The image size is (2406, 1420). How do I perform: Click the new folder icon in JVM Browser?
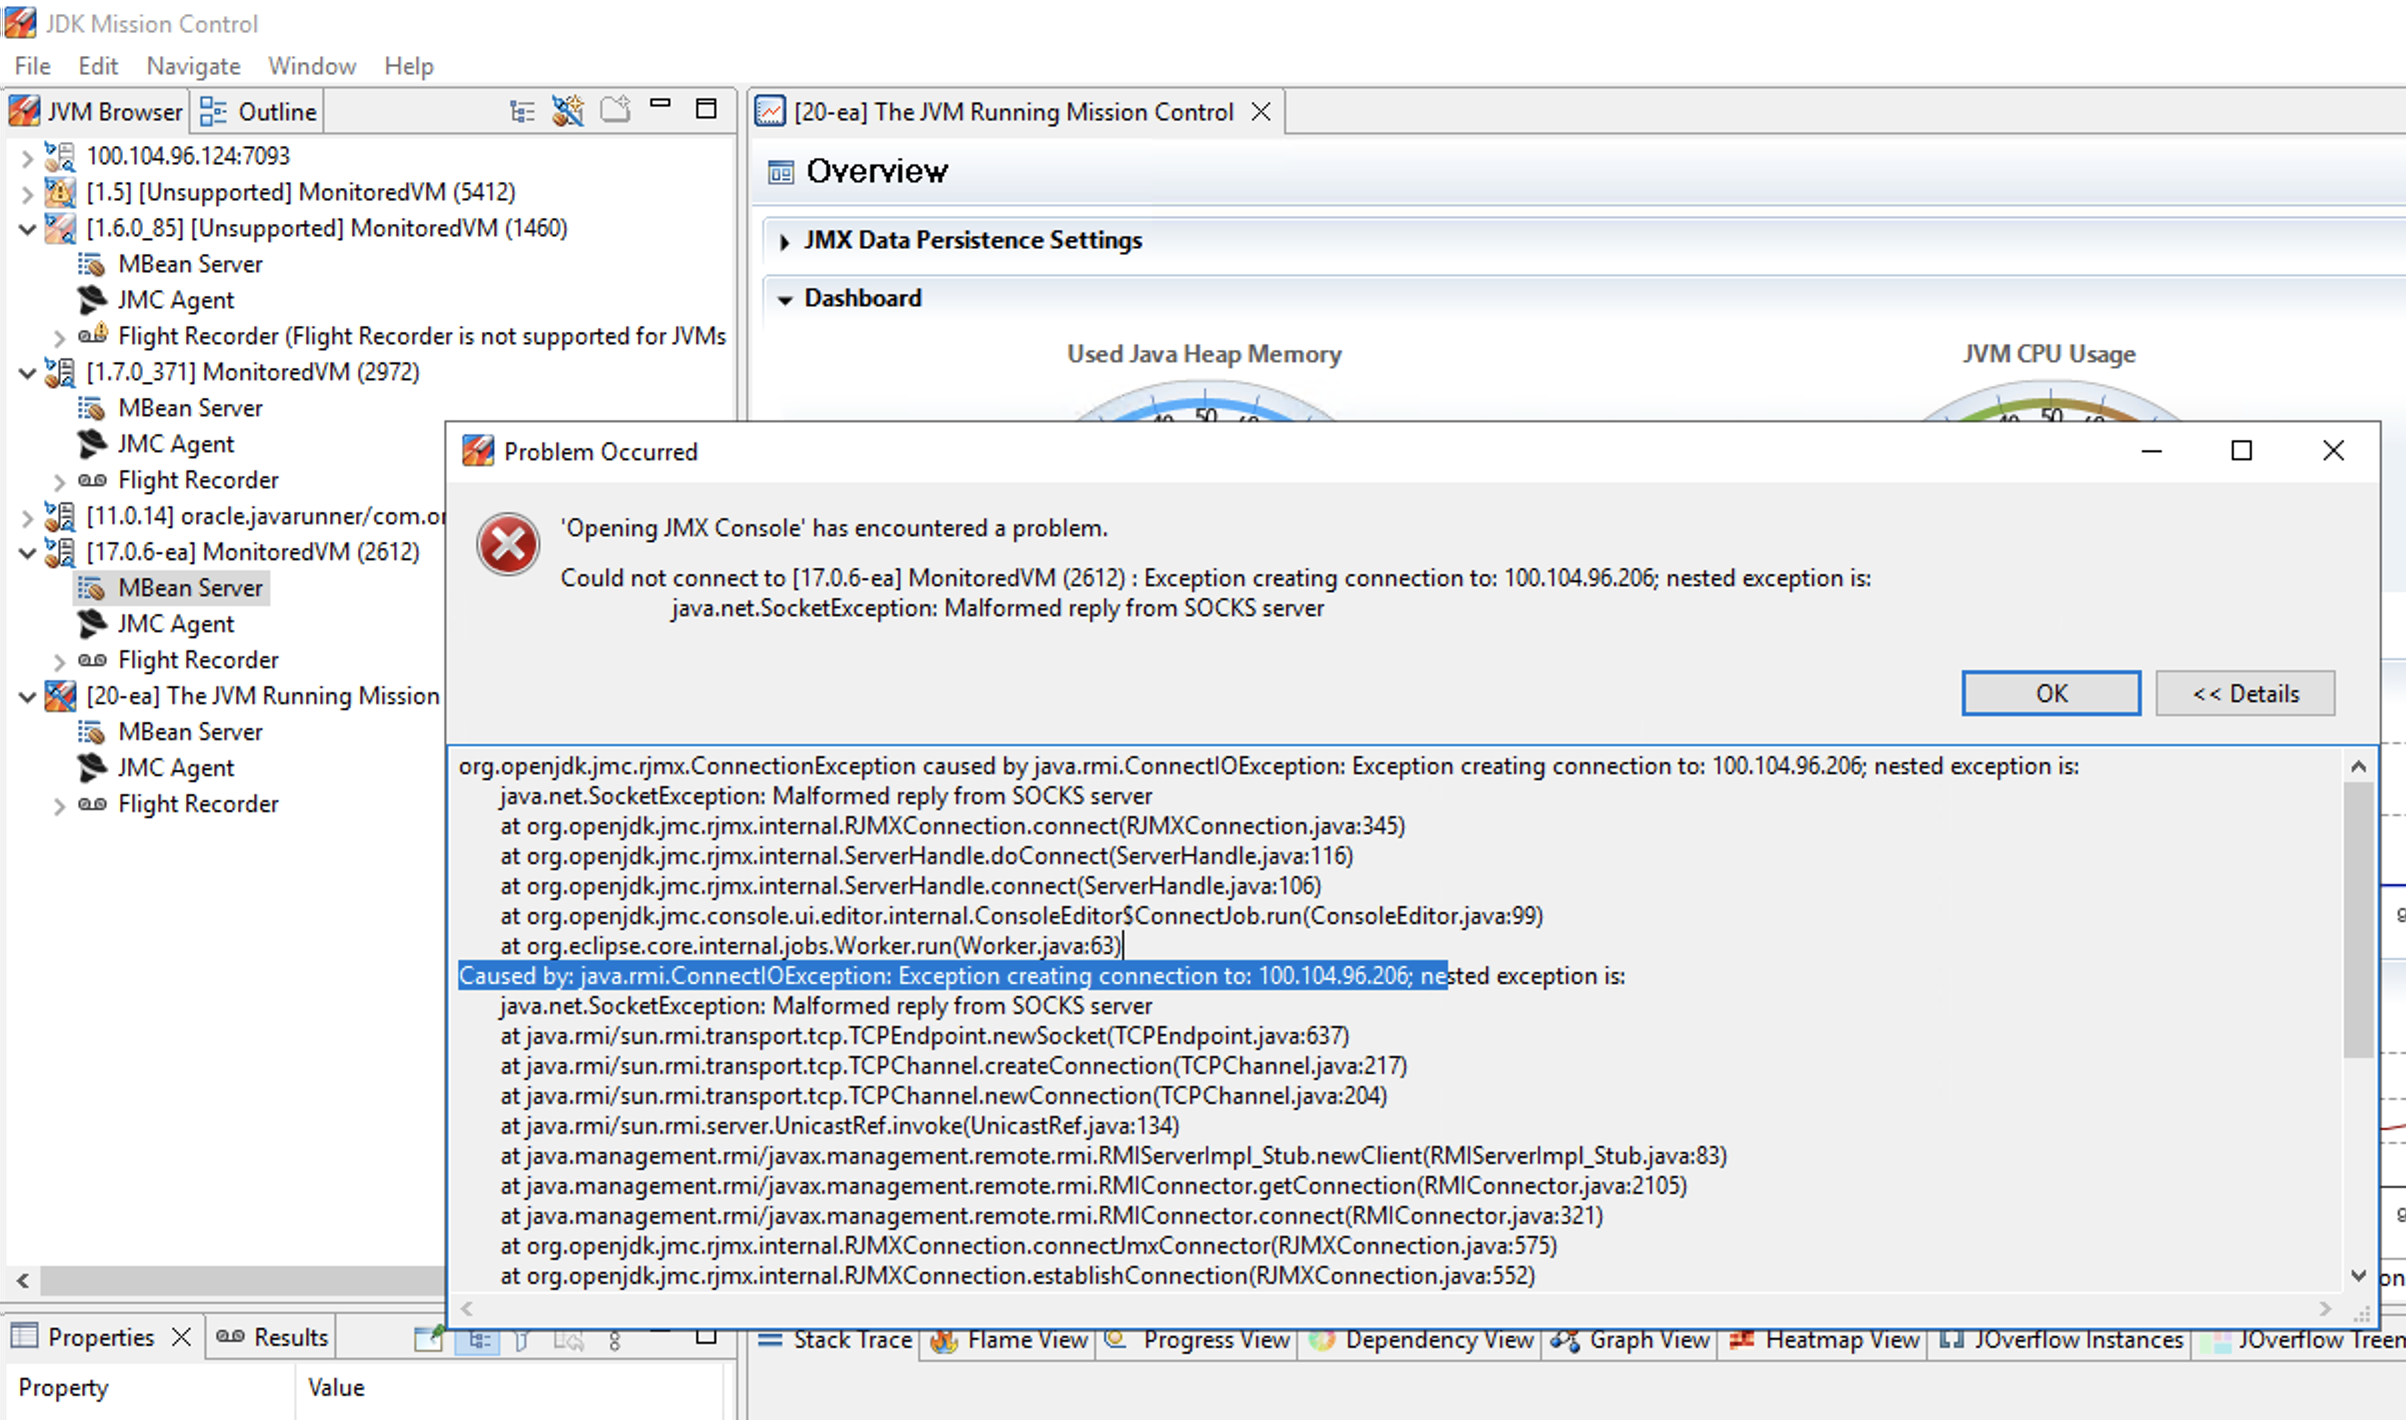pyautogui.click(x=614, y=110)
